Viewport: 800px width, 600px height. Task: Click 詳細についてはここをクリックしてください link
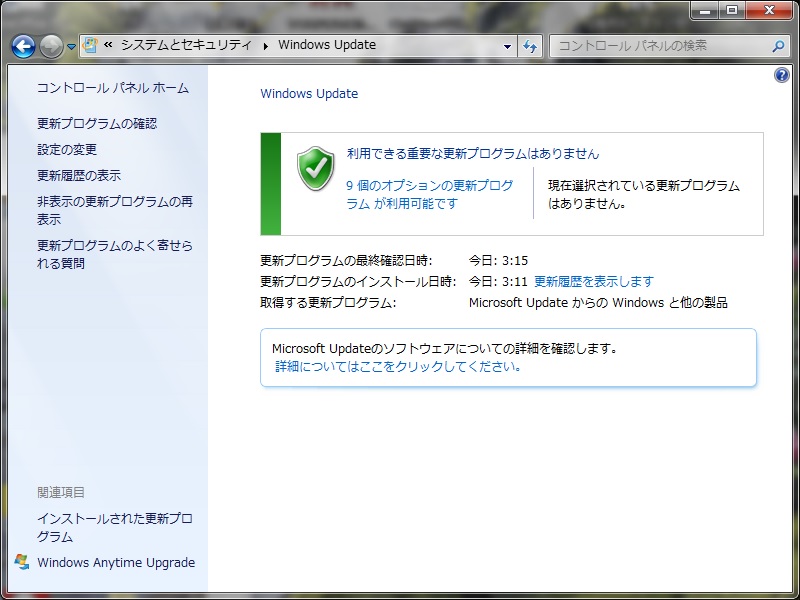(398, 366)
